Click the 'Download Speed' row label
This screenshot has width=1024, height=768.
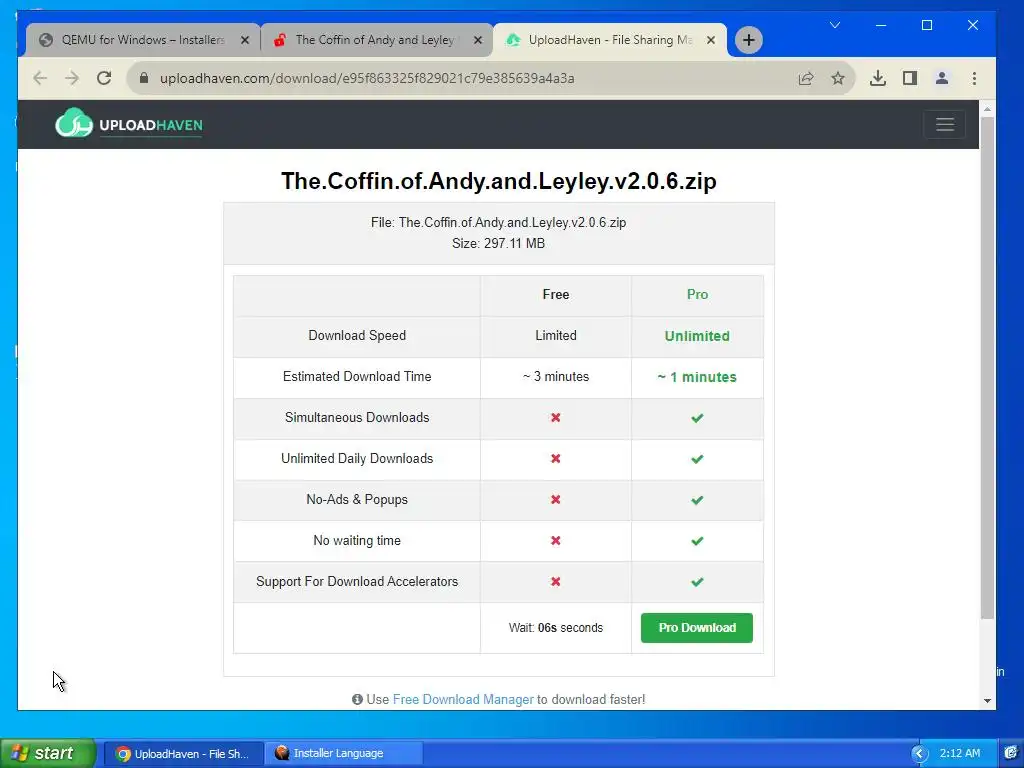click(x=357, y=336)
